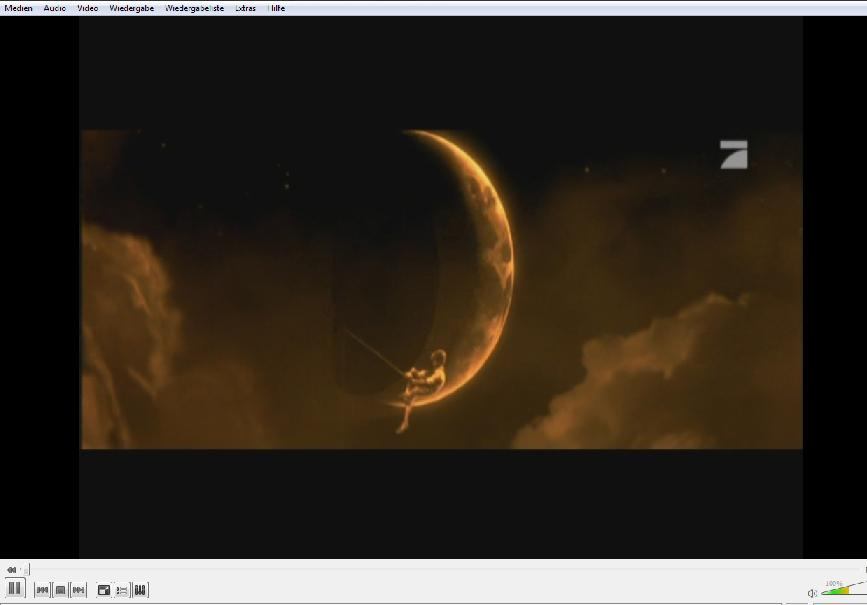
Task: Mute audio via the speaker icon
Action: [x=812, y=593]
